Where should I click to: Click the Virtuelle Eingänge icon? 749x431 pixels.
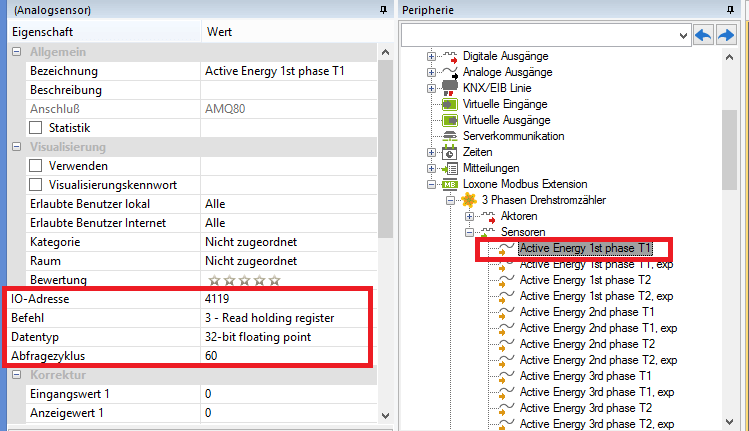click(449, 104)
